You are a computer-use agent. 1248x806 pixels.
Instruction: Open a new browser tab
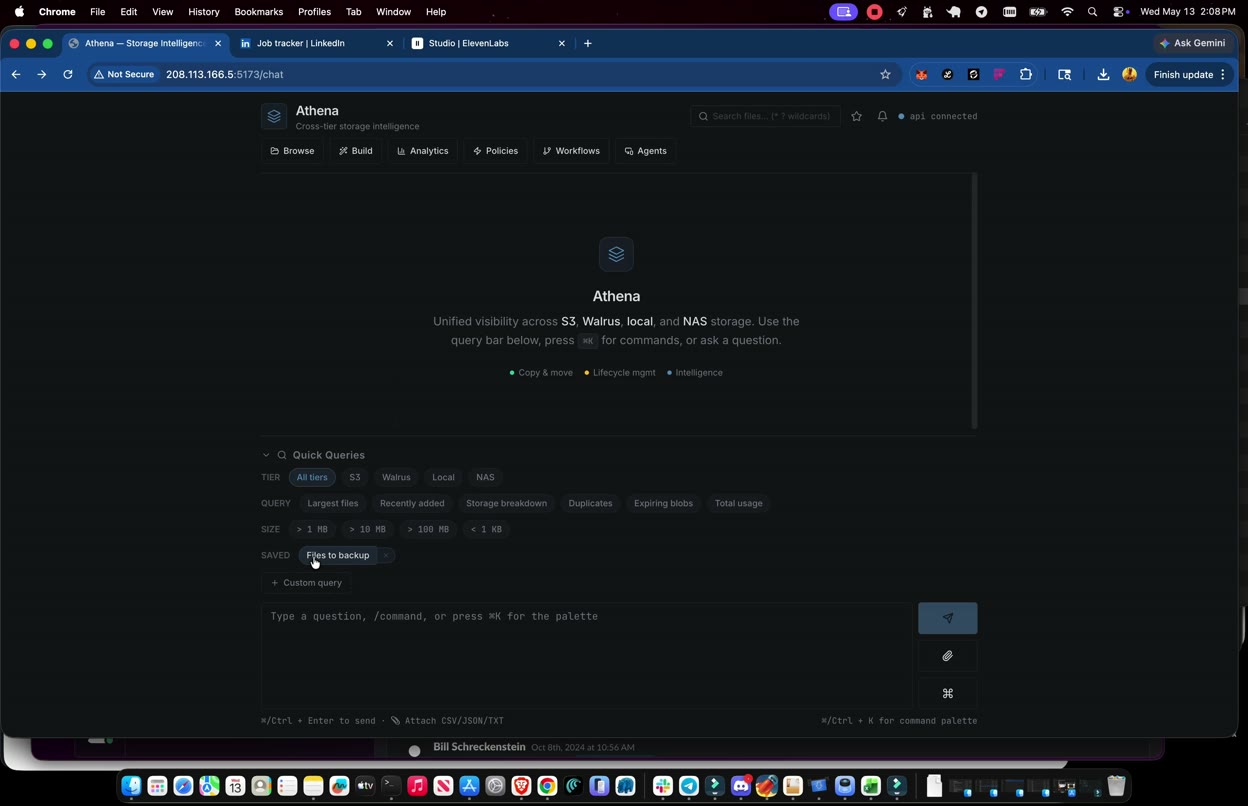pyautogui.click(x=587, y=44)
